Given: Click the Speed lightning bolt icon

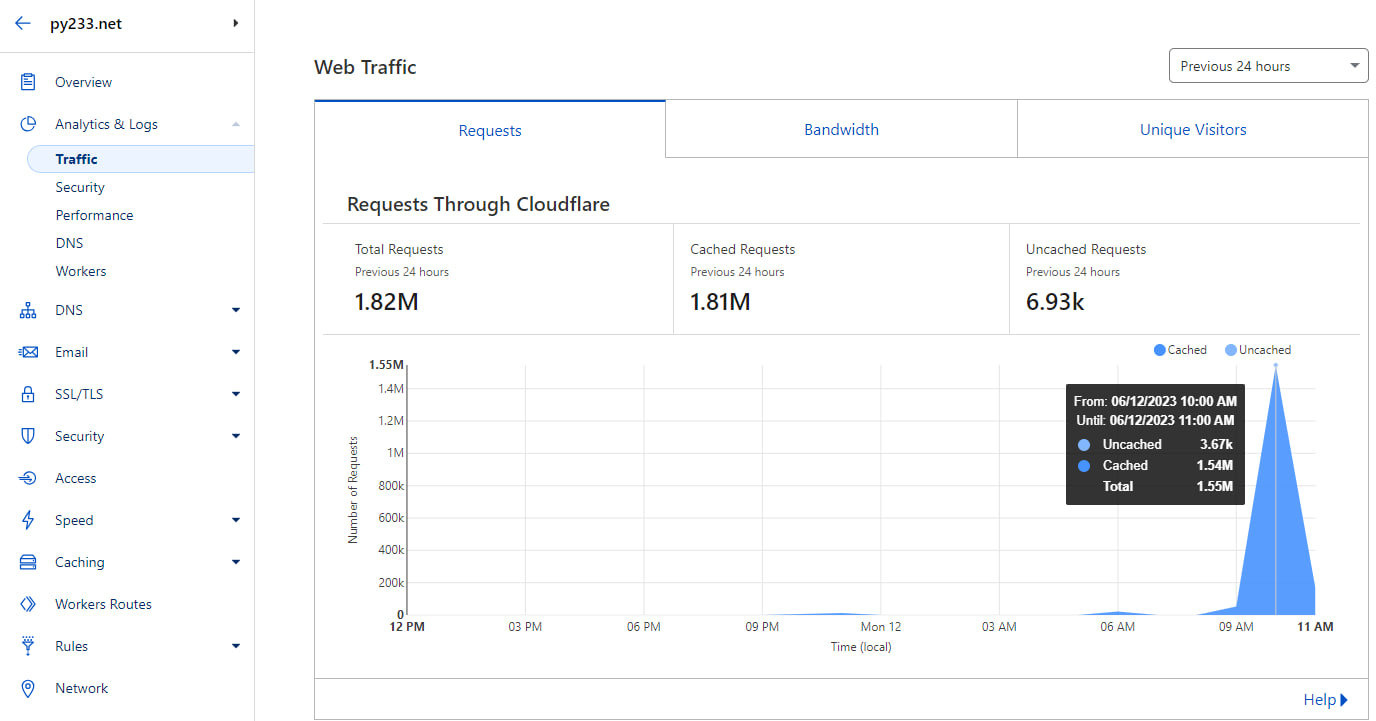Looking at the screenshot, I should pos(28,520).
